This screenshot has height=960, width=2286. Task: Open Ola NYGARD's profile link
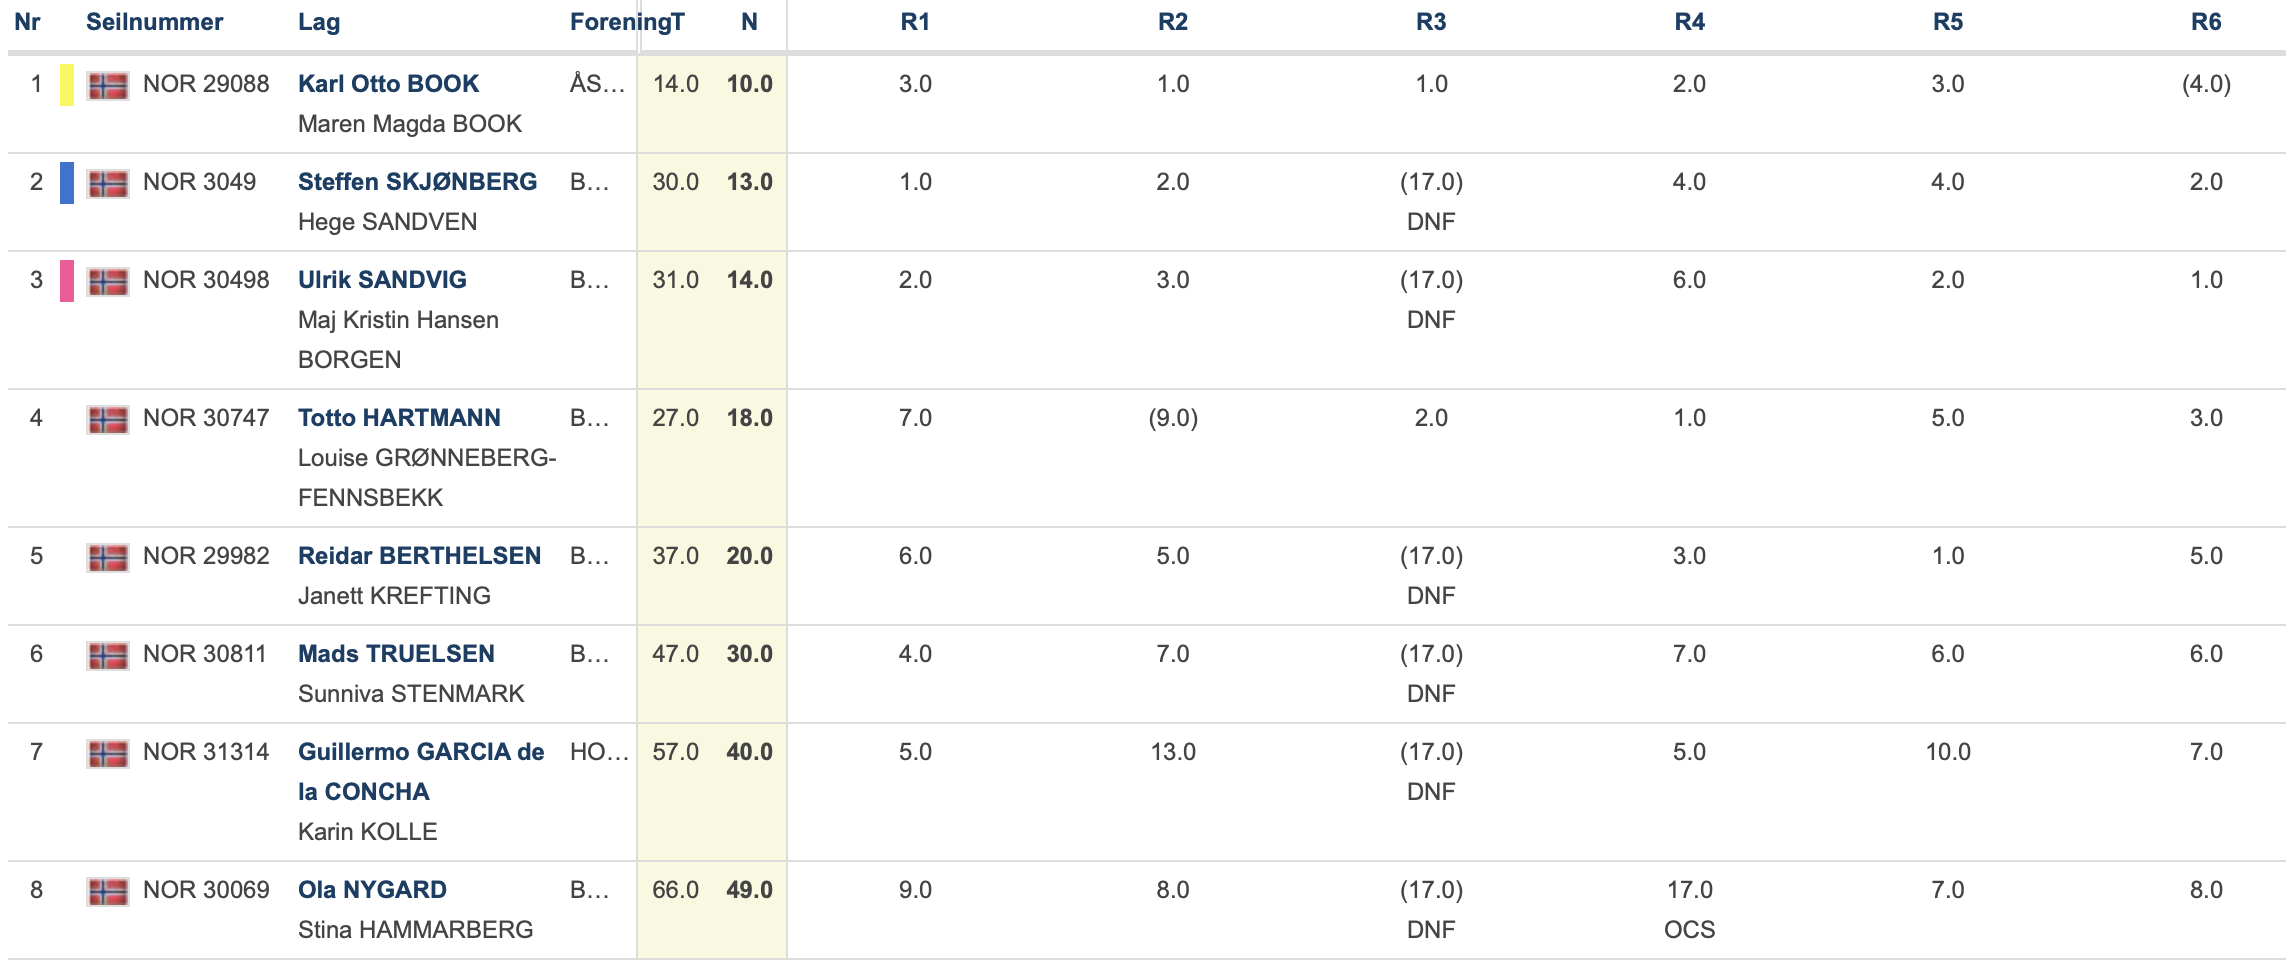(372, 890)
